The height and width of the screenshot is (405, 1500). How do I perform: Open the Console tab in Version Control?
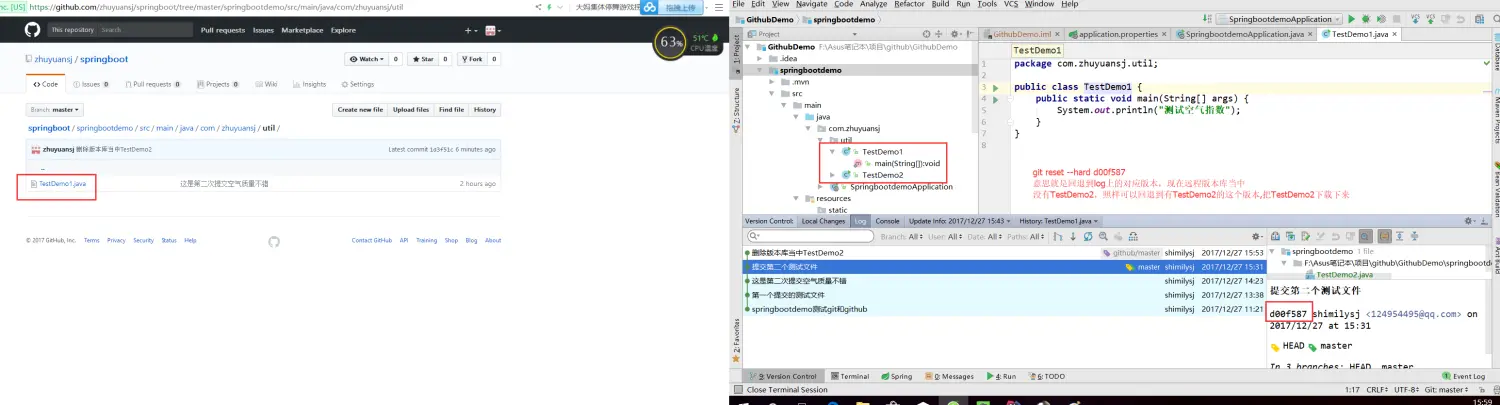click(887, 221)
